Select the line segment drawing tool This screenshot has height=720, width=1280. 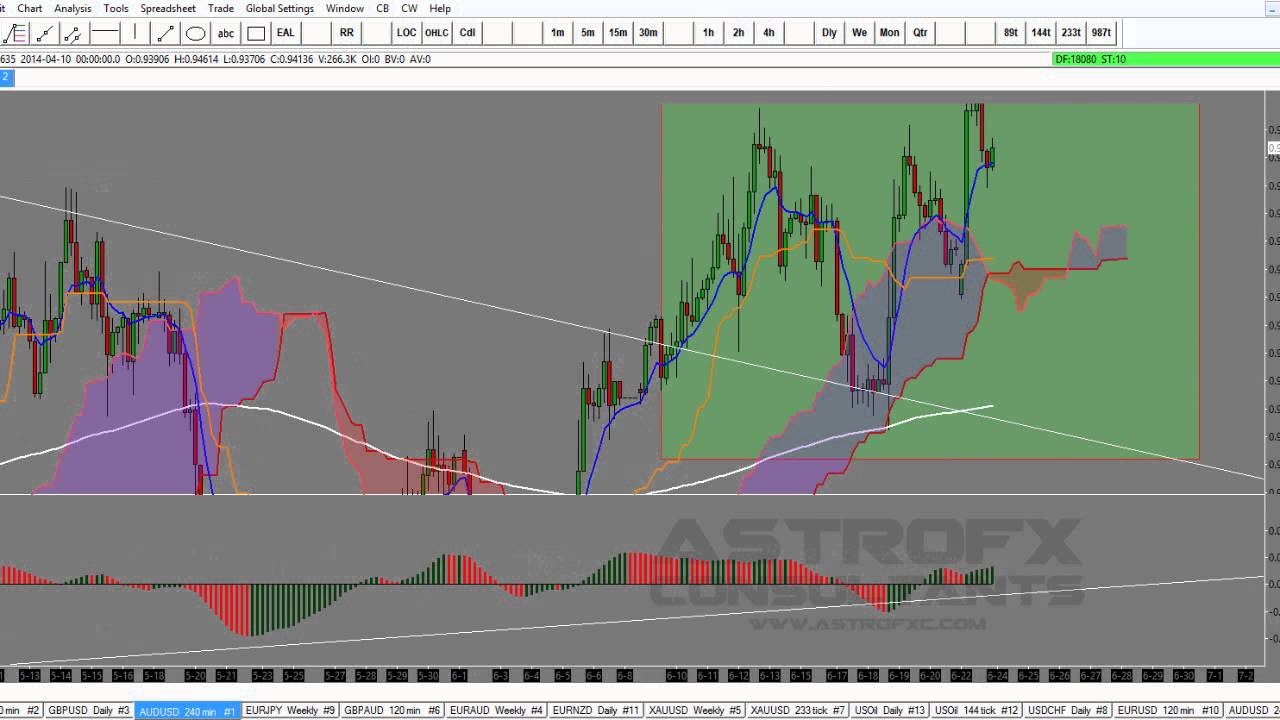pos(166,33)
